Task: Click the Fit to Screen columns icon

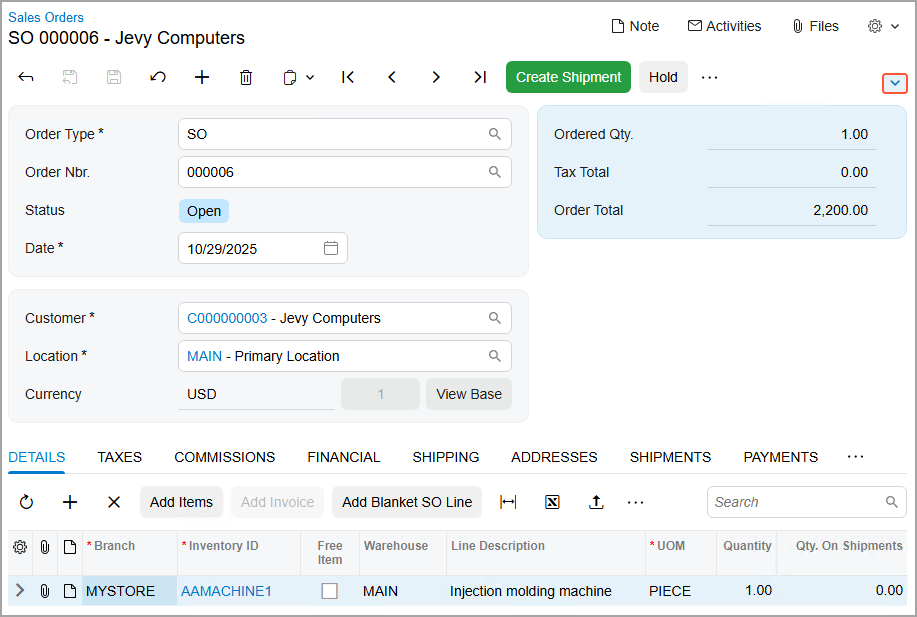Action: tap(508, 502)
